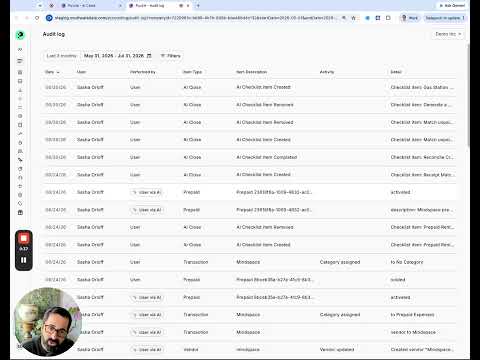The height and width of the screenshot is (360, 480).
Task: Open the calendar icon in date range
Action: coord(149,56)
